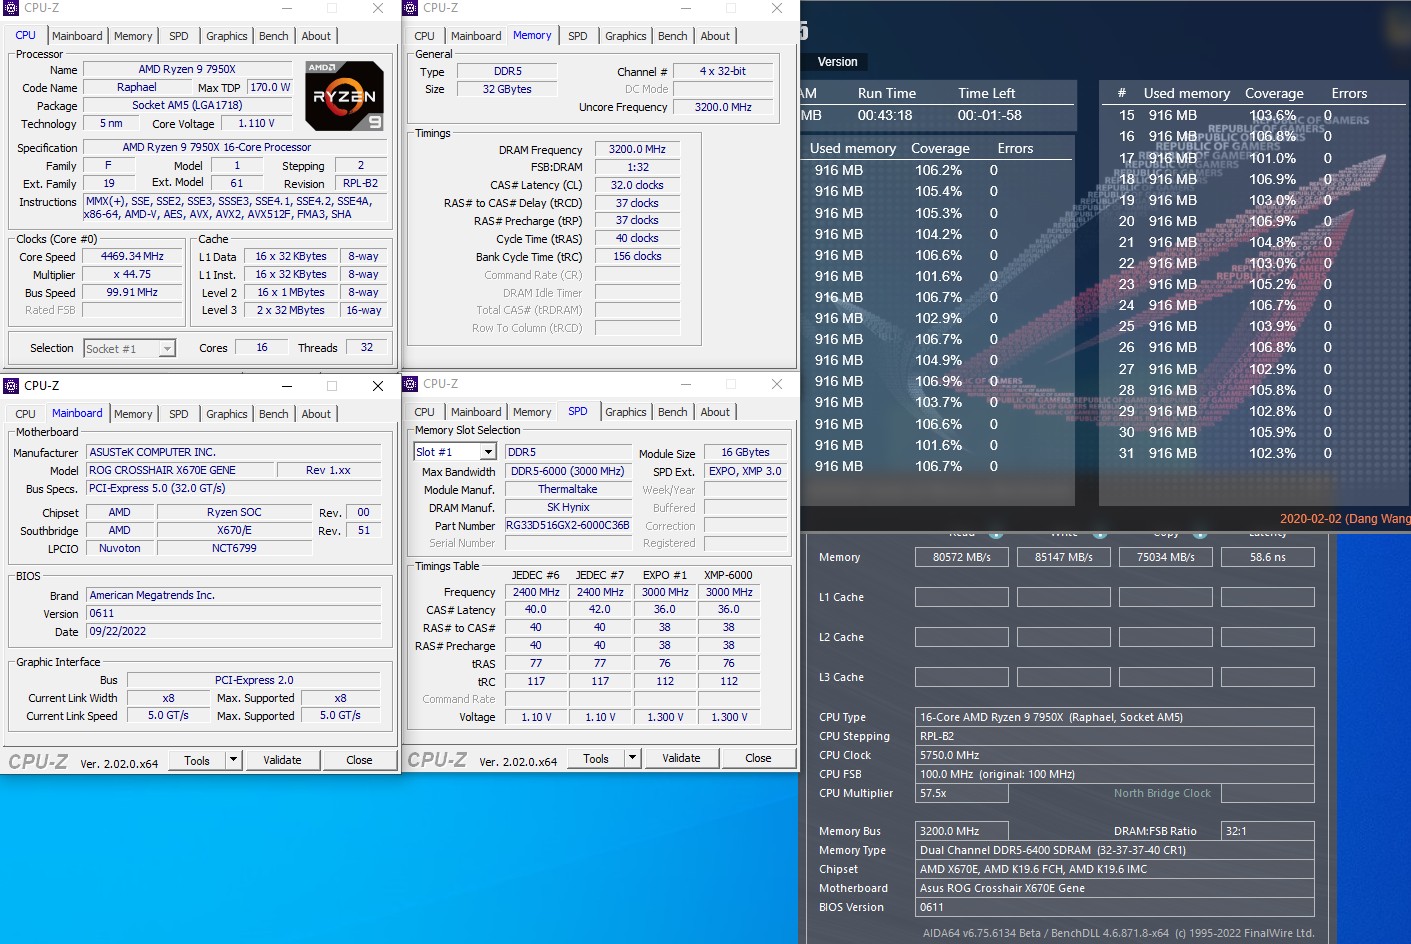Click the Version label in the memory test window
Viewport: 1411px width, 944px height.
837,62
